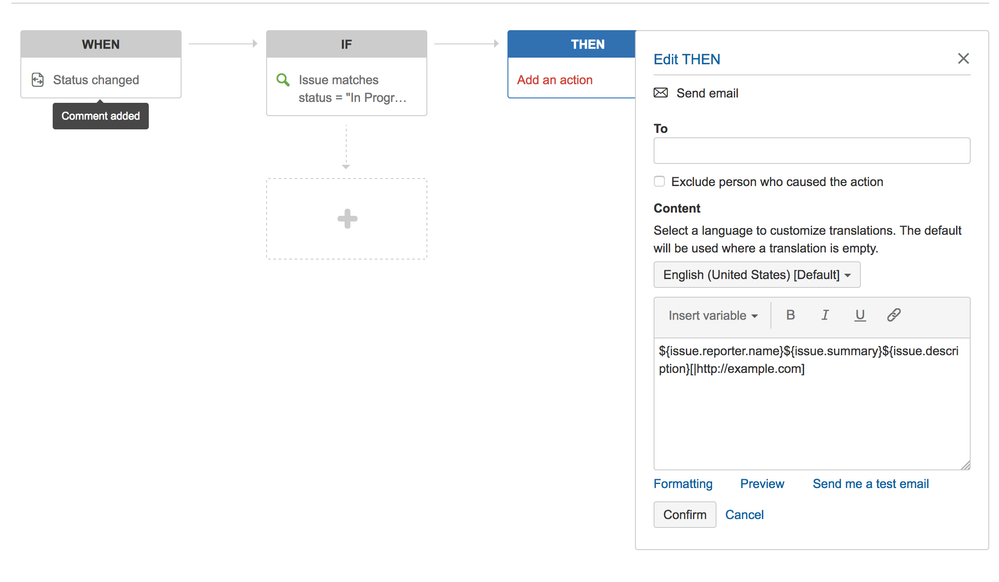Viewport: 999px width, 582px height.
Task: Click Send me a test email
Action: point(870,484)
